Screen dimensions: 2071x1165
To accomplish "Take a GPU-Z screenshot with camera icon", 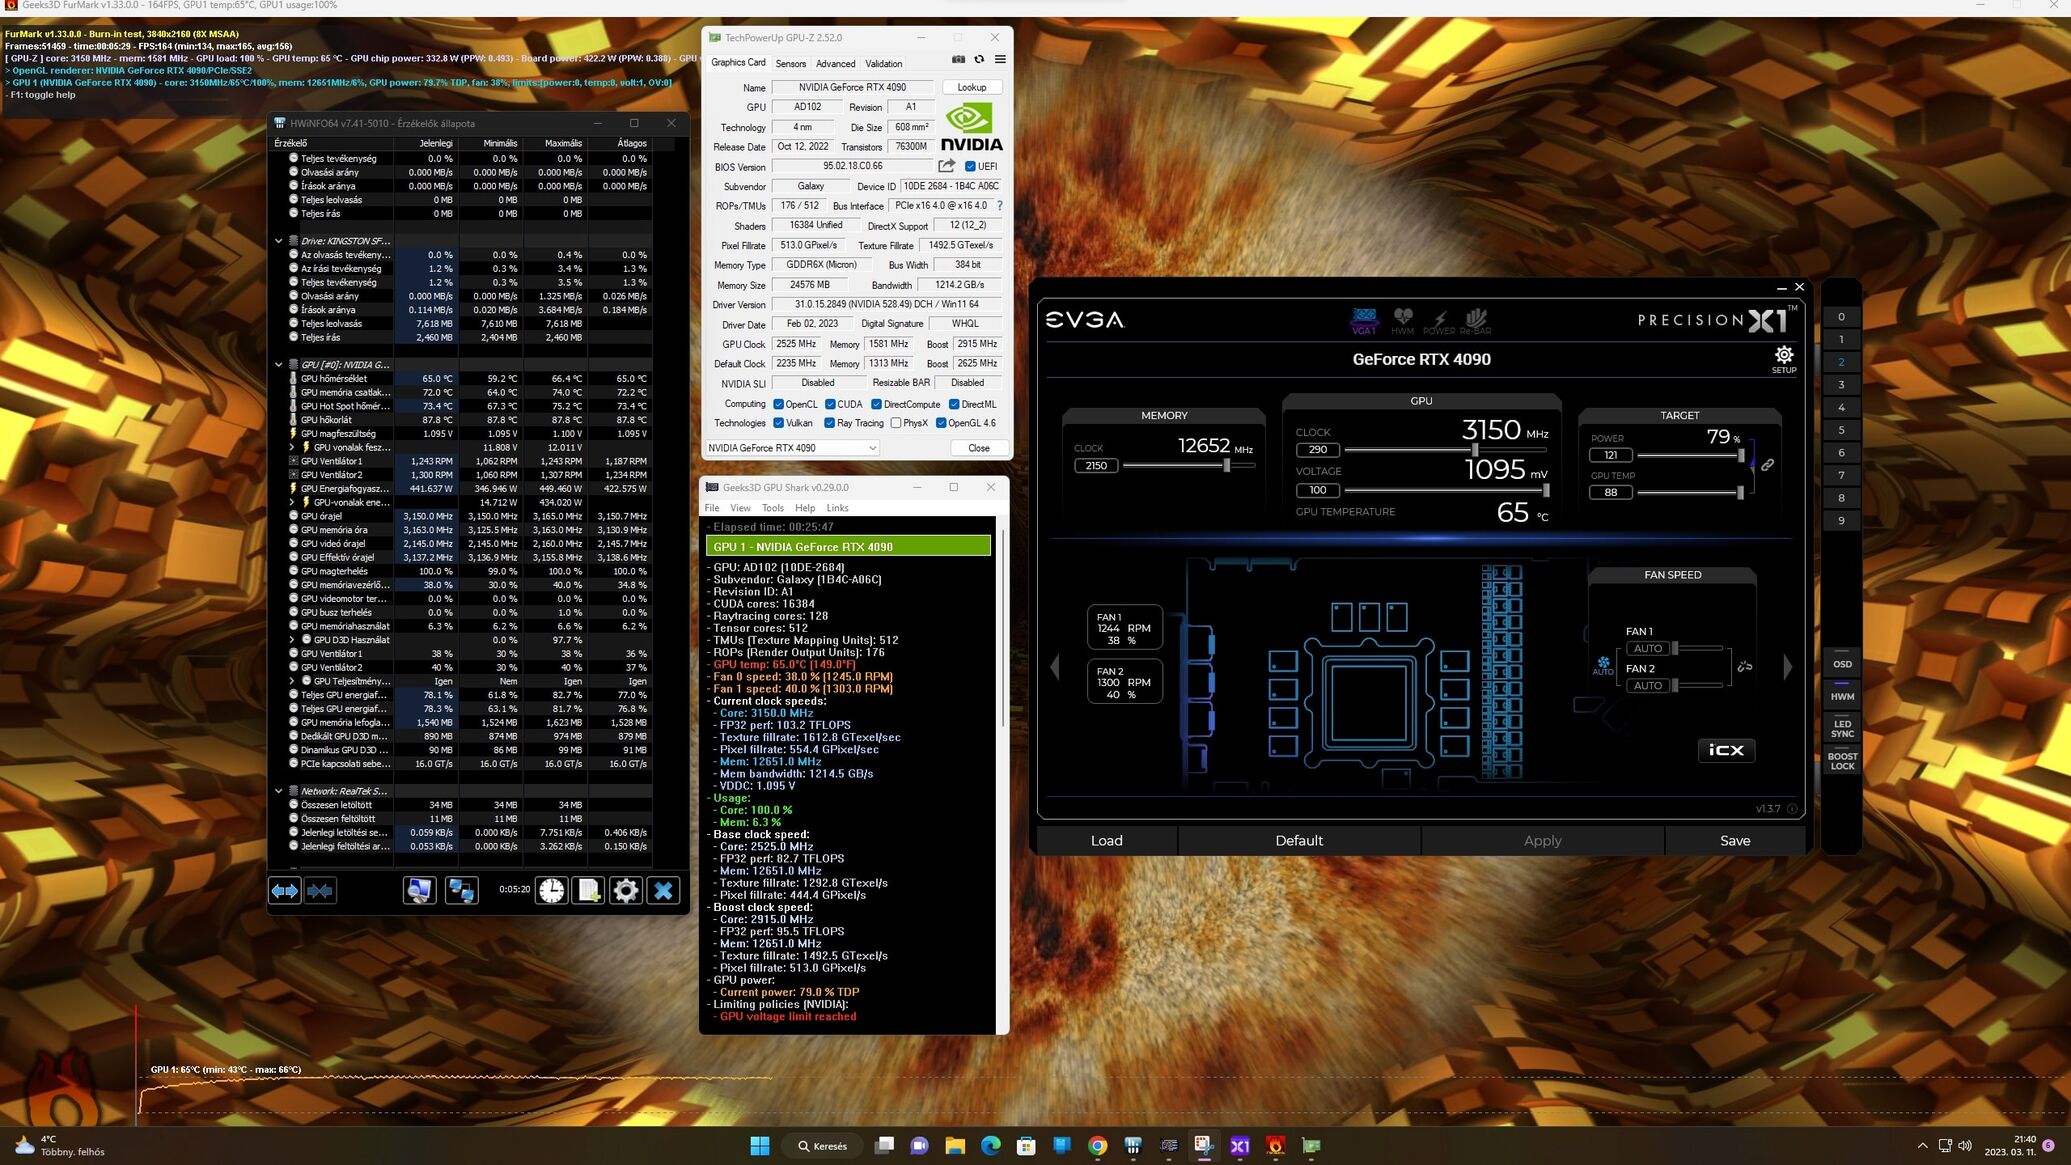I will (958, 60).
